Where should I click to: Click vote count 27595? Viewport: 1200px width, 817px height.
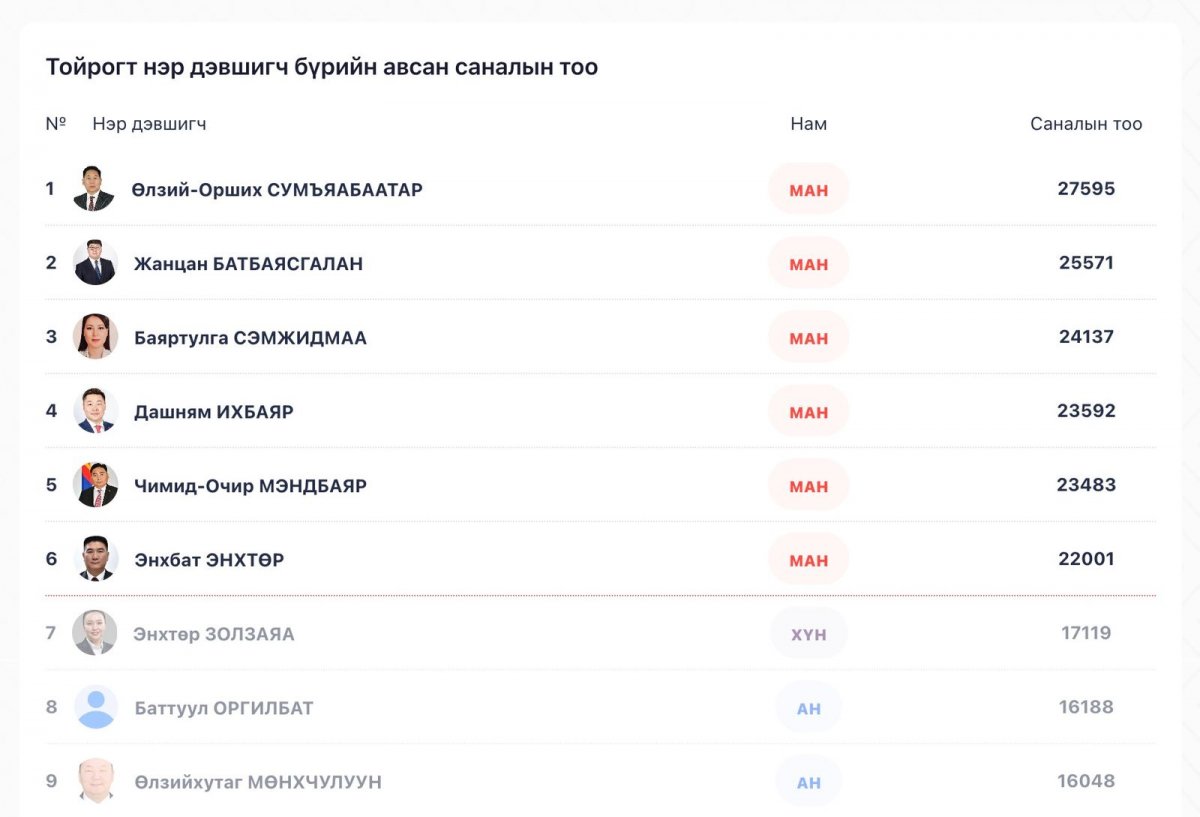[1086, 189]
